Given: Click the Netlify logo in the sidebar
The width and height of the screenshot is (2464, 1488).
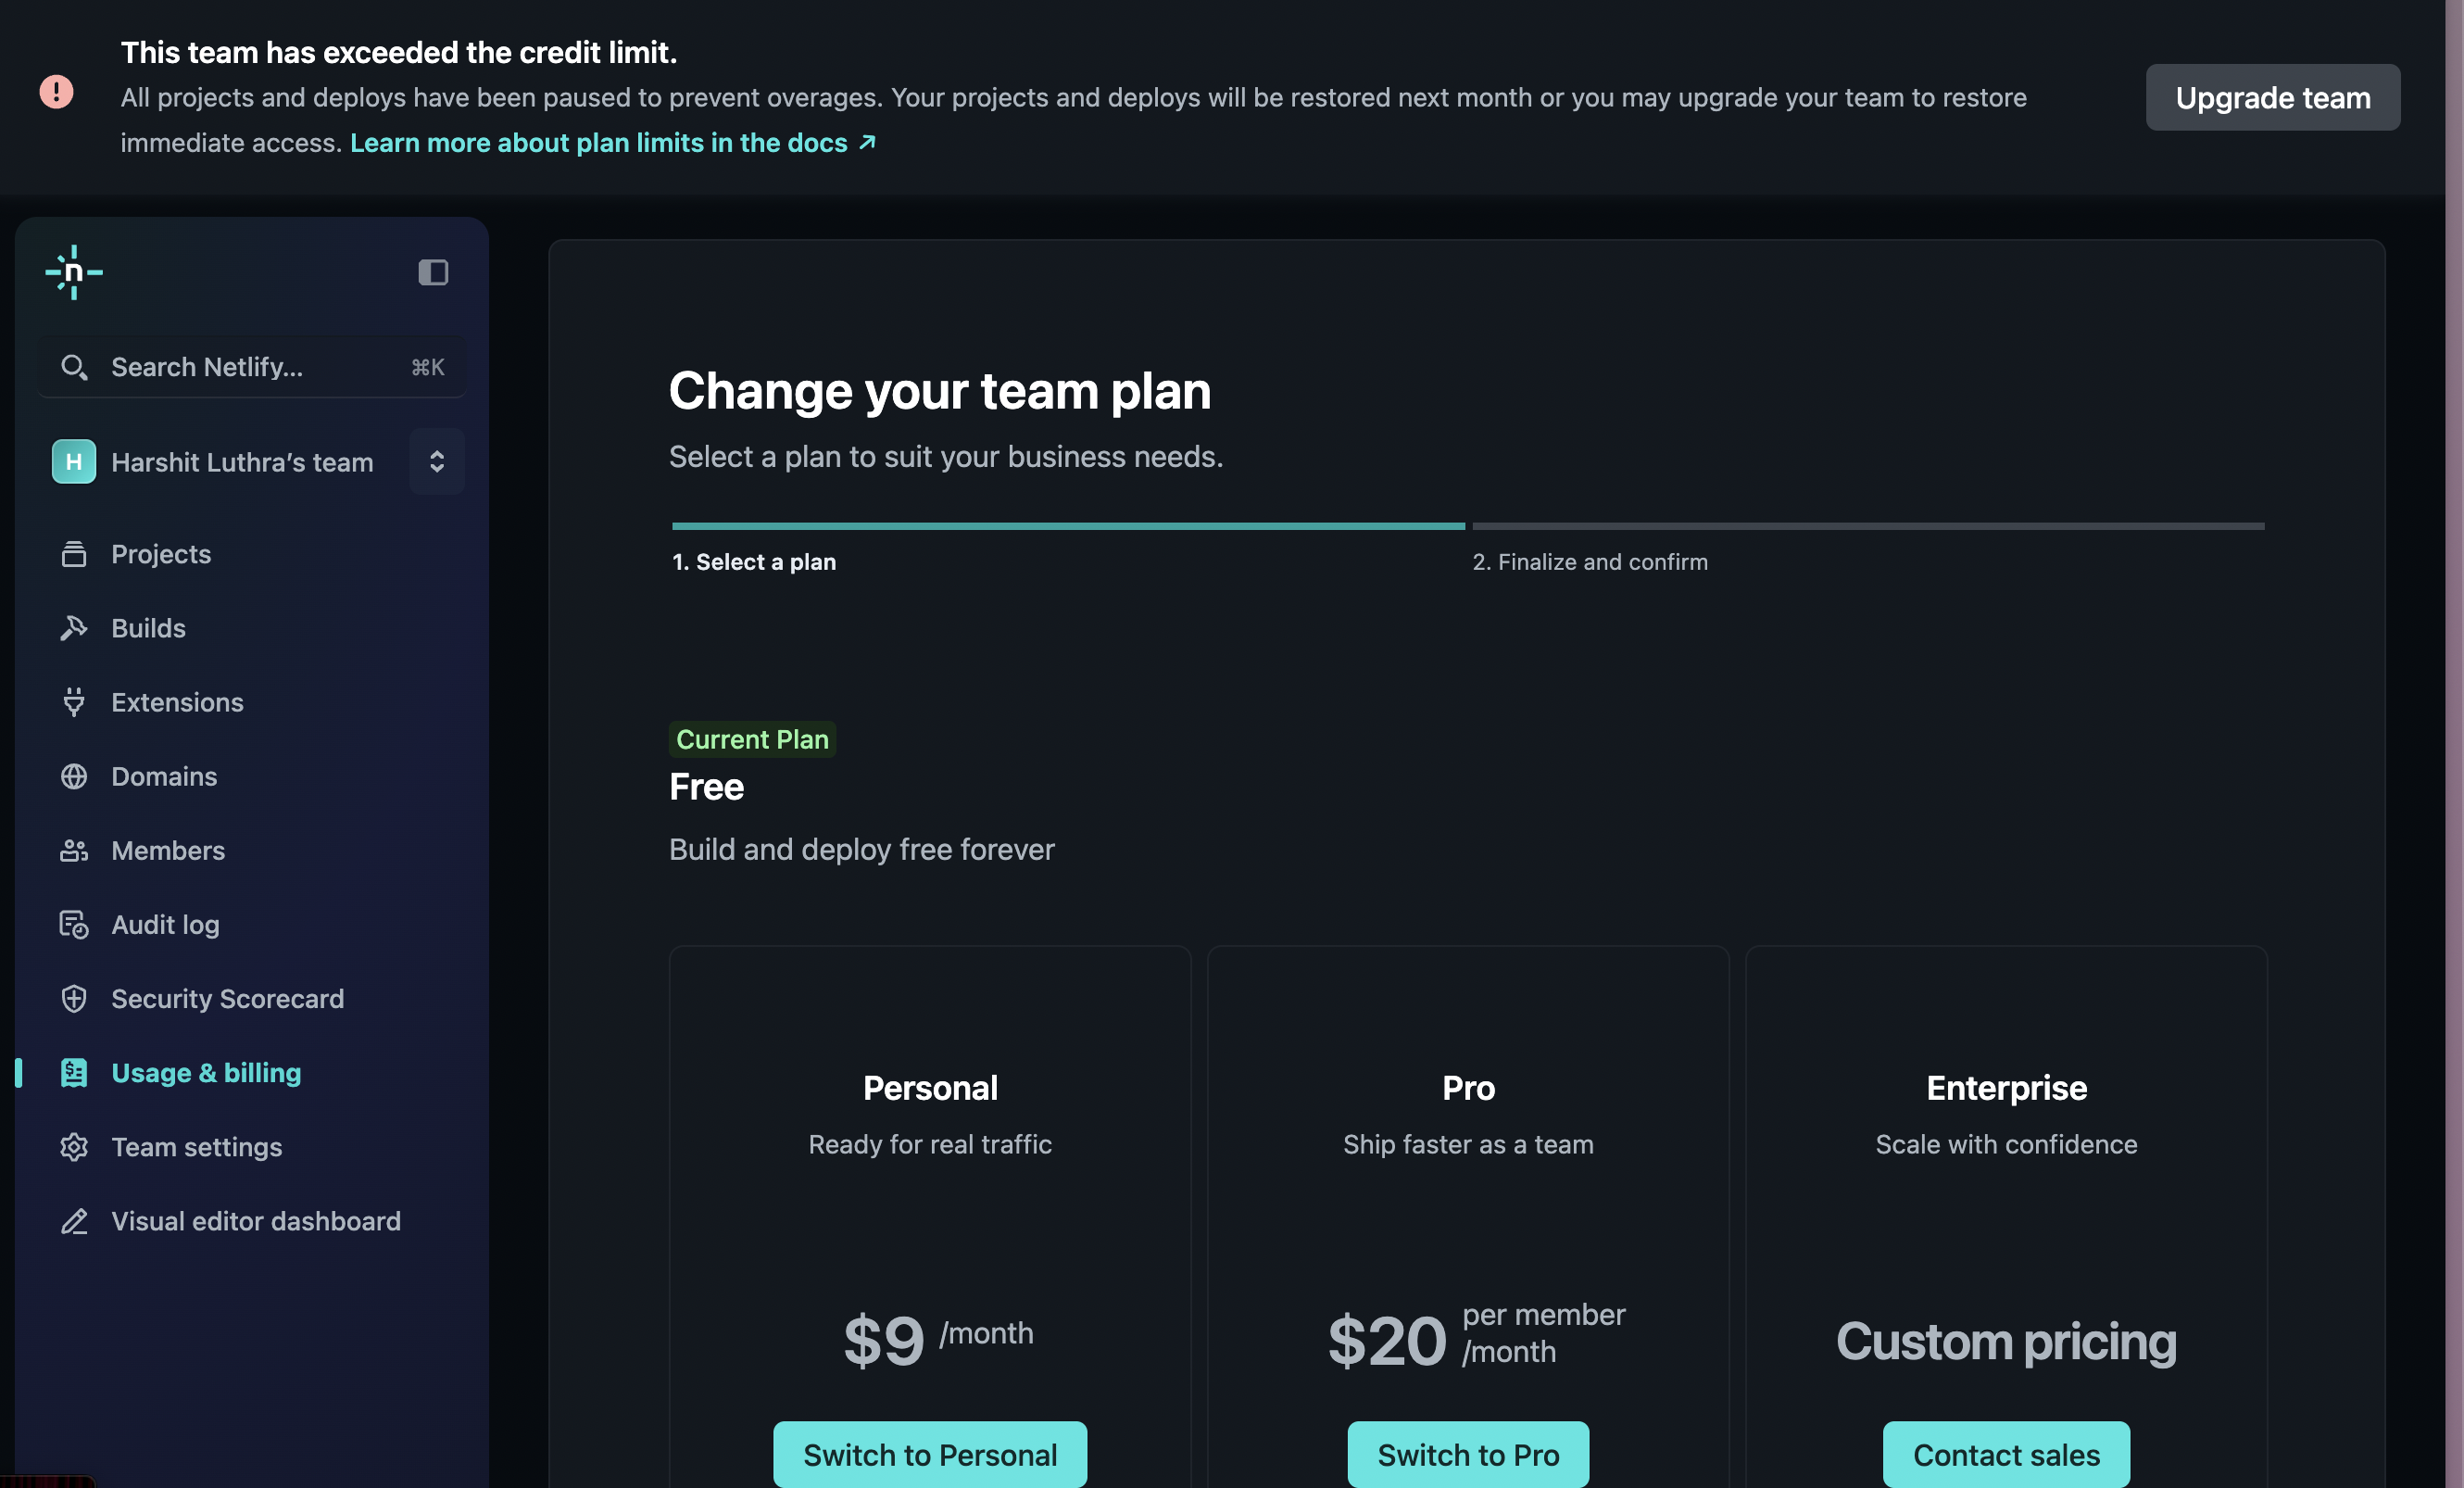Looking at the screenshot, I should [x=74, y=272].
